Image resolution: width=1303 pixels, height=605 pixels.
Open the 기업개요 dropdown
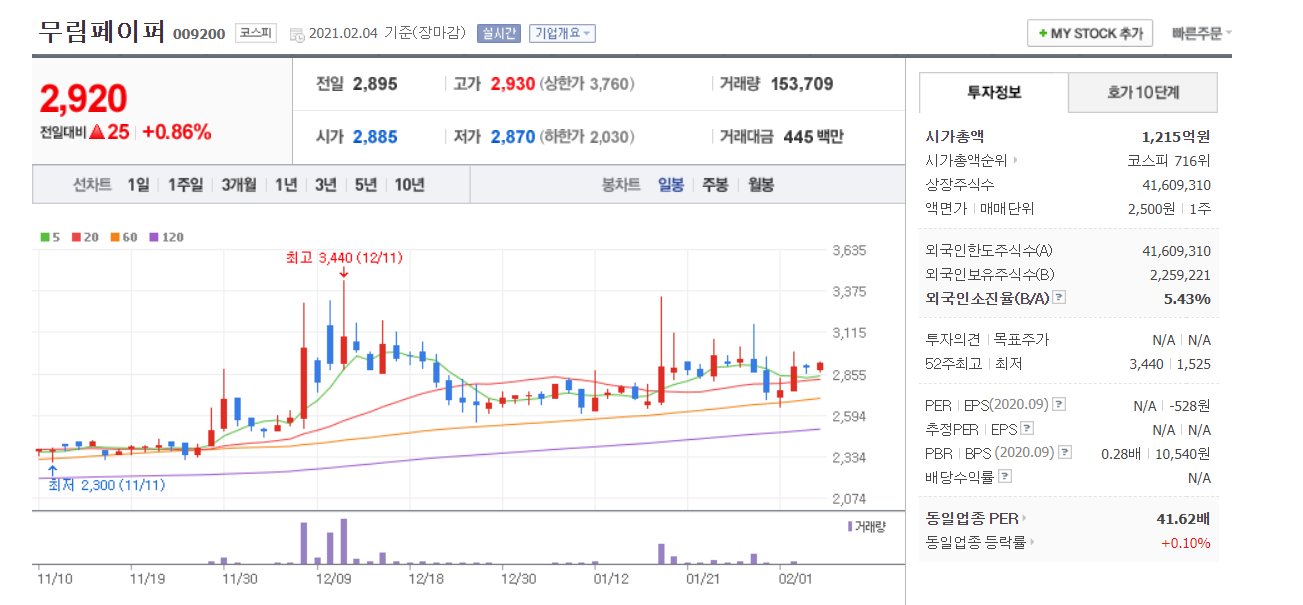[561, 33]
